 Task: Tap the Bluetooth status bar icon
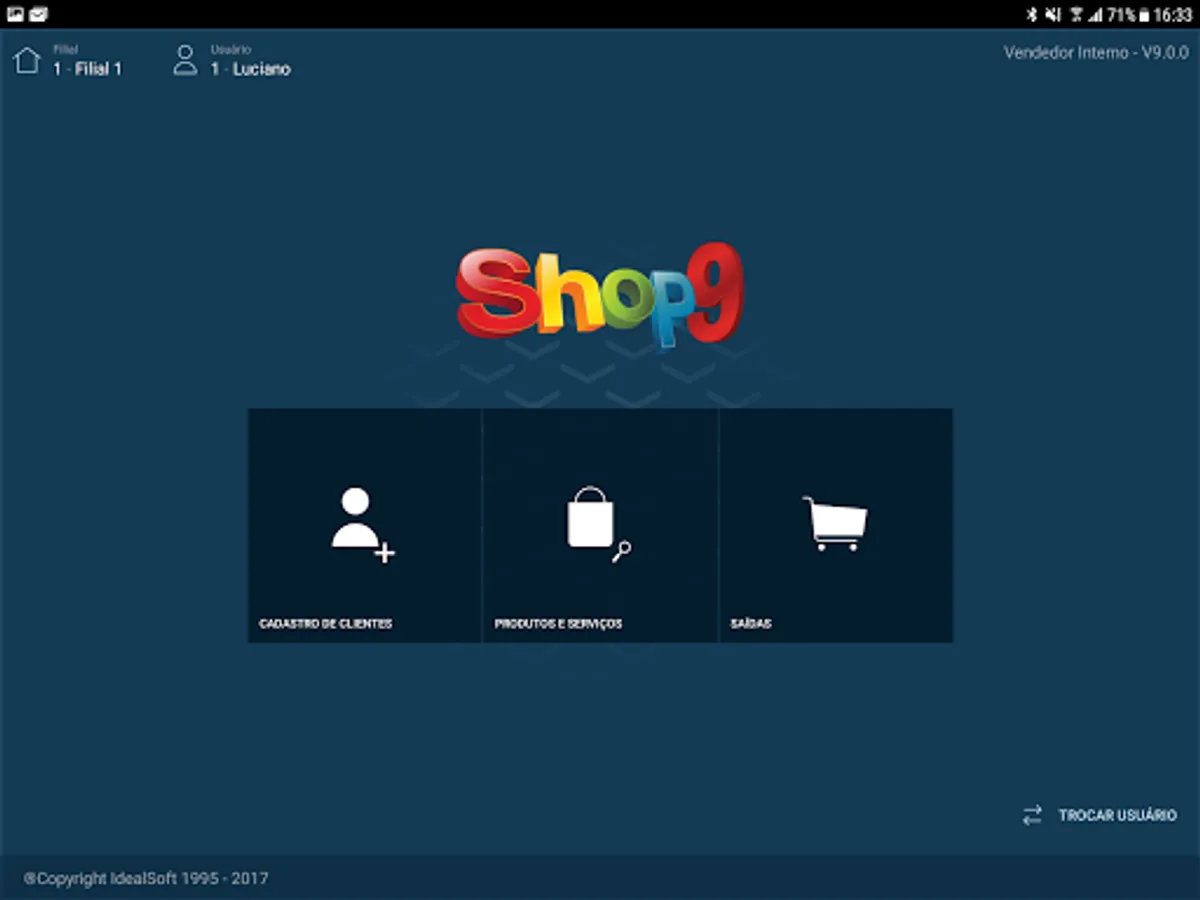[1032, 14]
